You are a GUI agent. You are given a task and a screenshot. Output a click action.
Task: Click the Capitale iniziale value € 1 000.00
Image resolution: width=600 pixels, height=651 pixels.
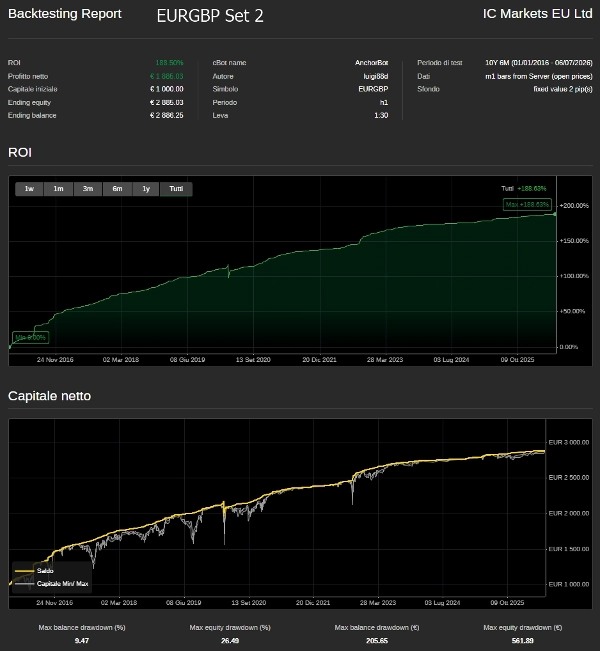coord(167,89)
